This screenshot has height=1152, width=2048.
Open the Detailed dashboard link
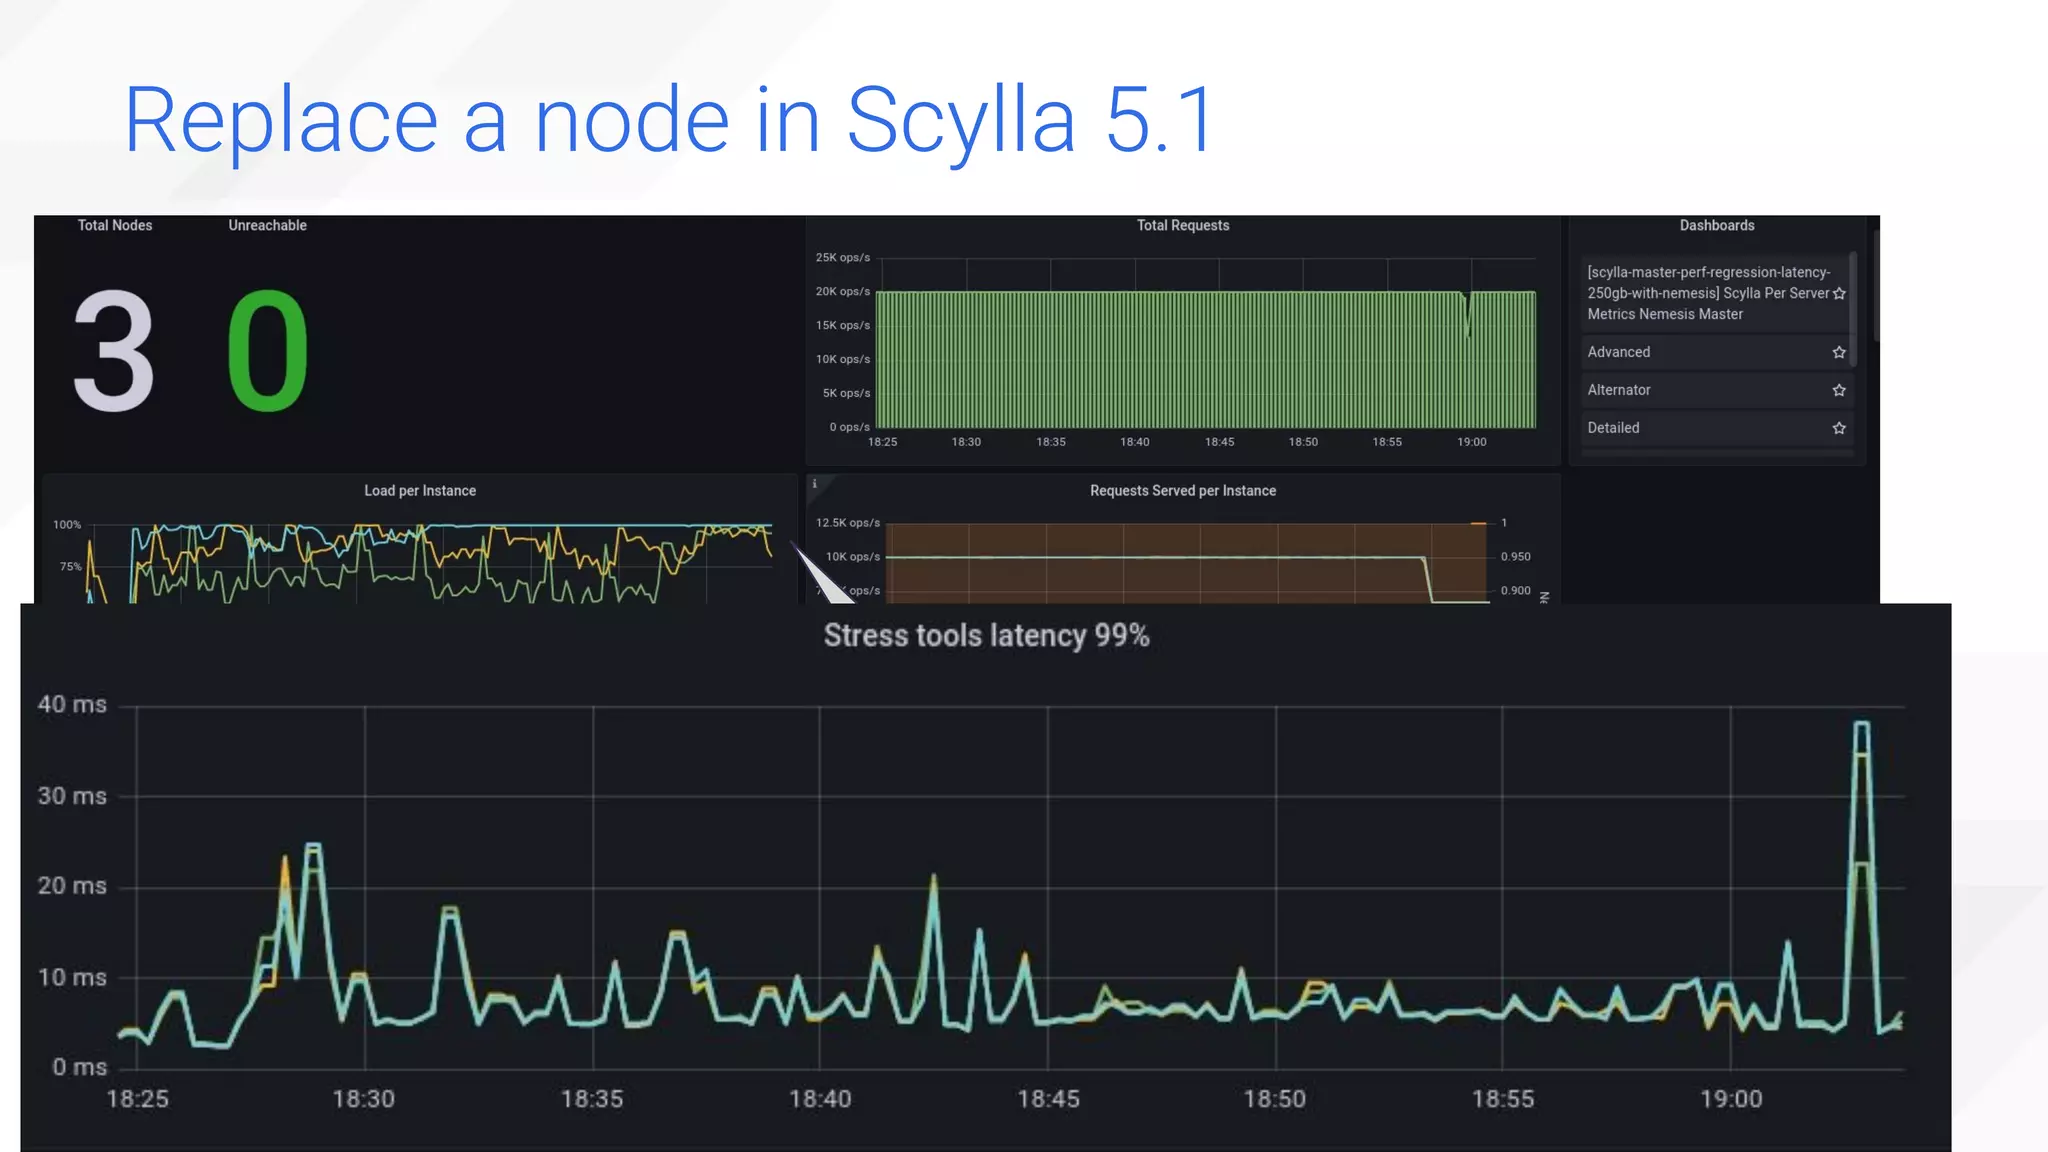point(1613,428)
